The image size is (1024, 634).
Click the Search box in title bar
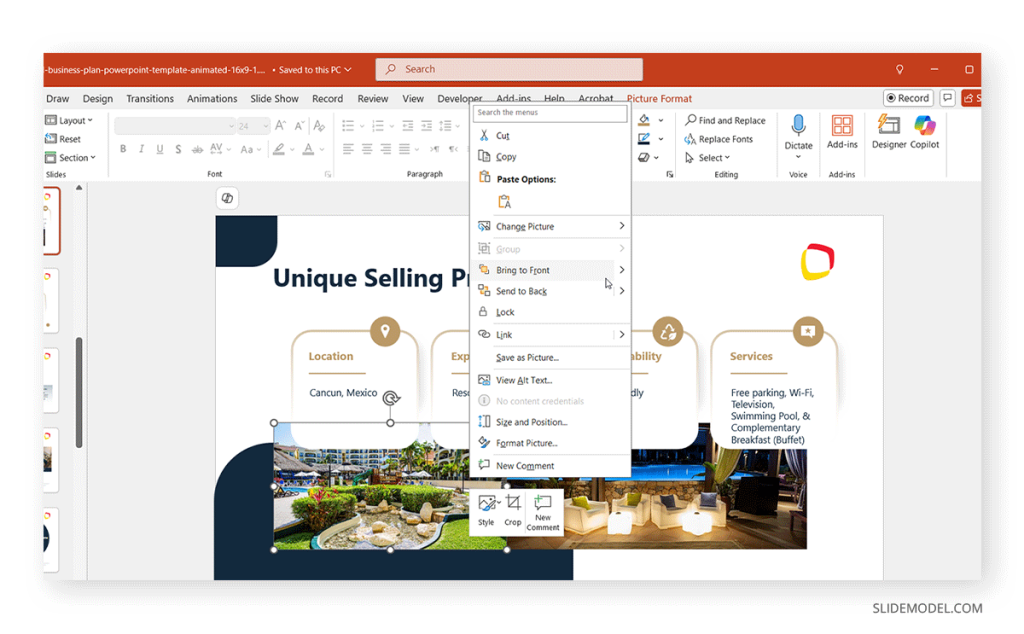point(509,69)
